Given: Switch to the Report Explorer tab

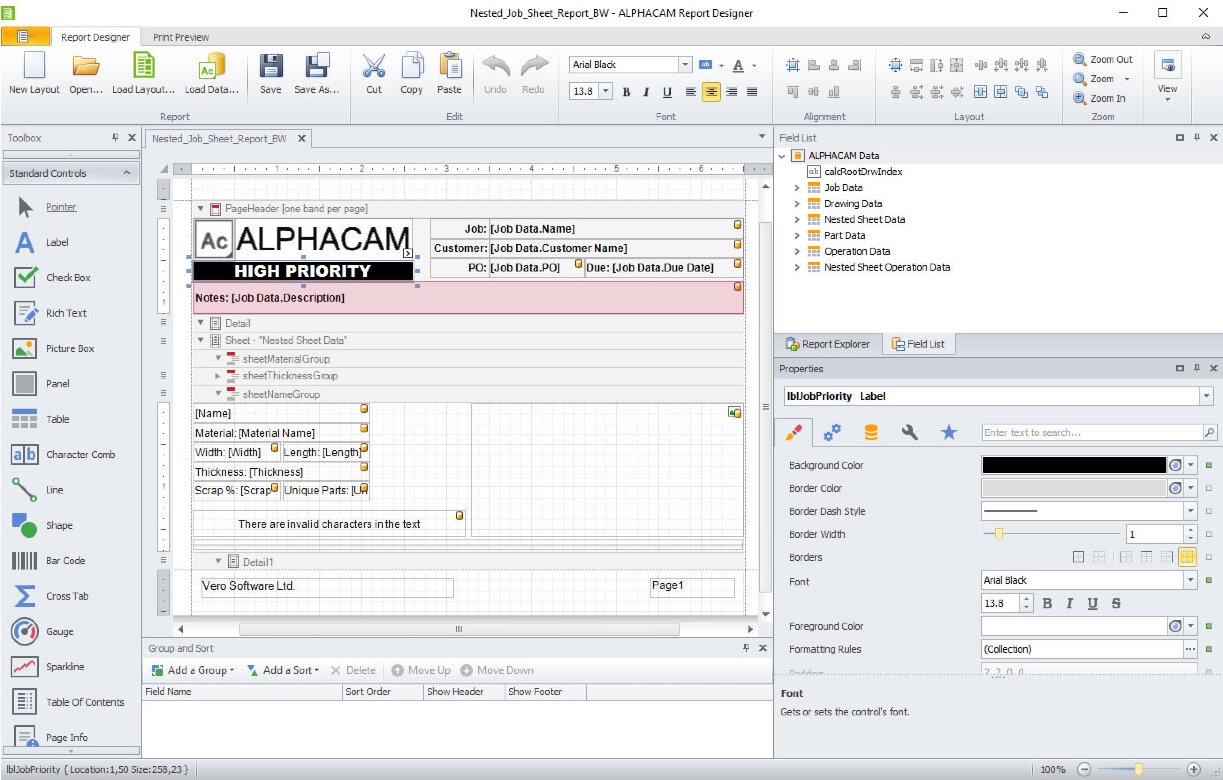Looking at the screenshot, I should tap(826, 344).
